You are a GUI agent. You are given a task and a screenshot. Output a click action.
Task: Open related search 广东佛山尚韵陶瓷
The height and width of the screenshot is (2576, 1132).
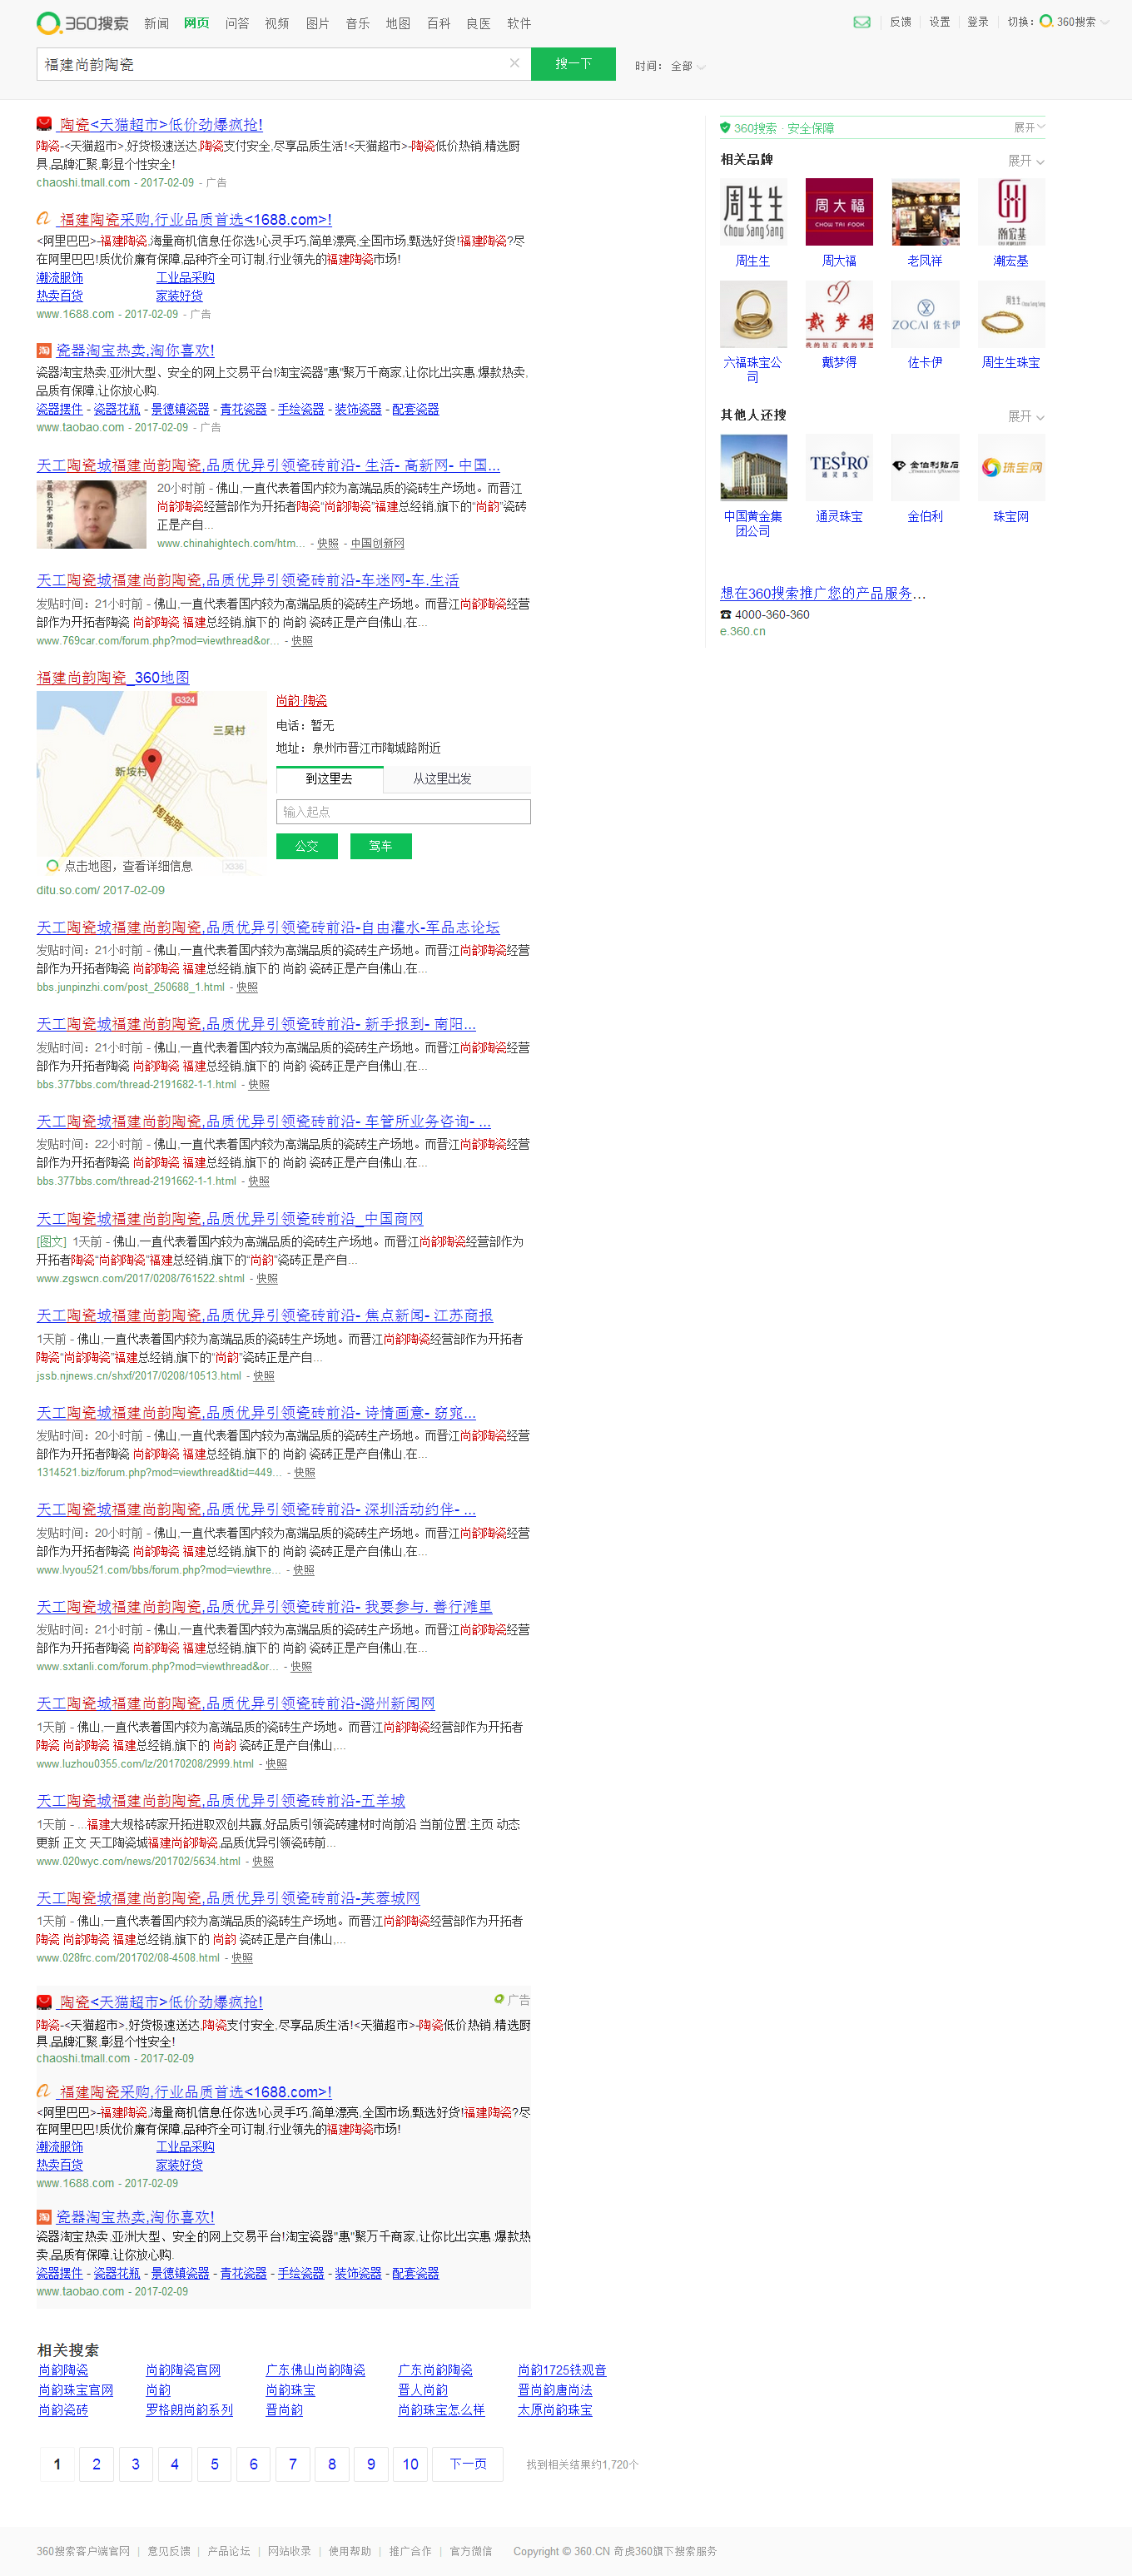coord(315,2371)
